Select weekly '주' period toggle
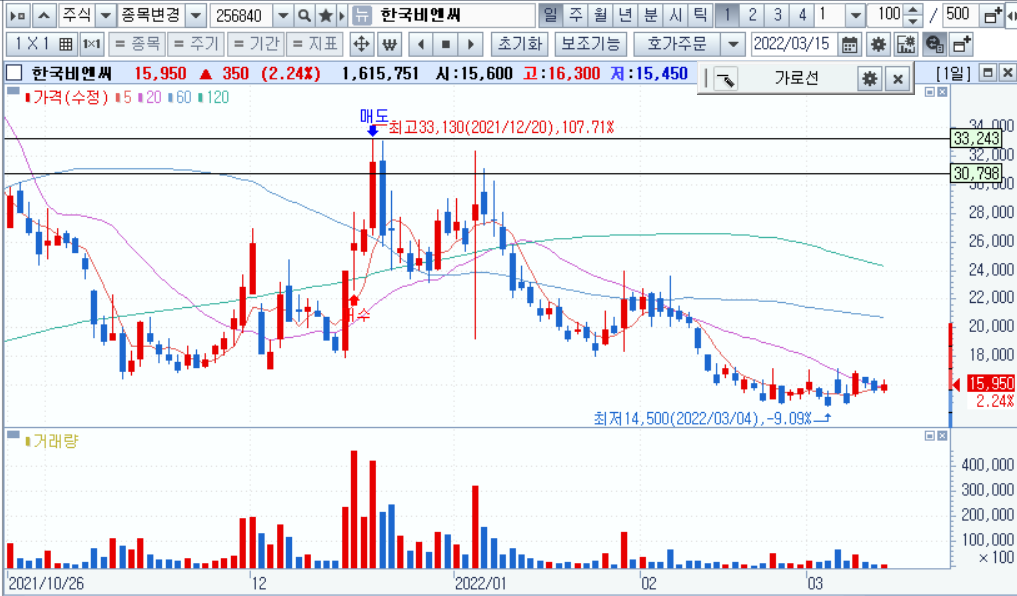 click(575, 15)
